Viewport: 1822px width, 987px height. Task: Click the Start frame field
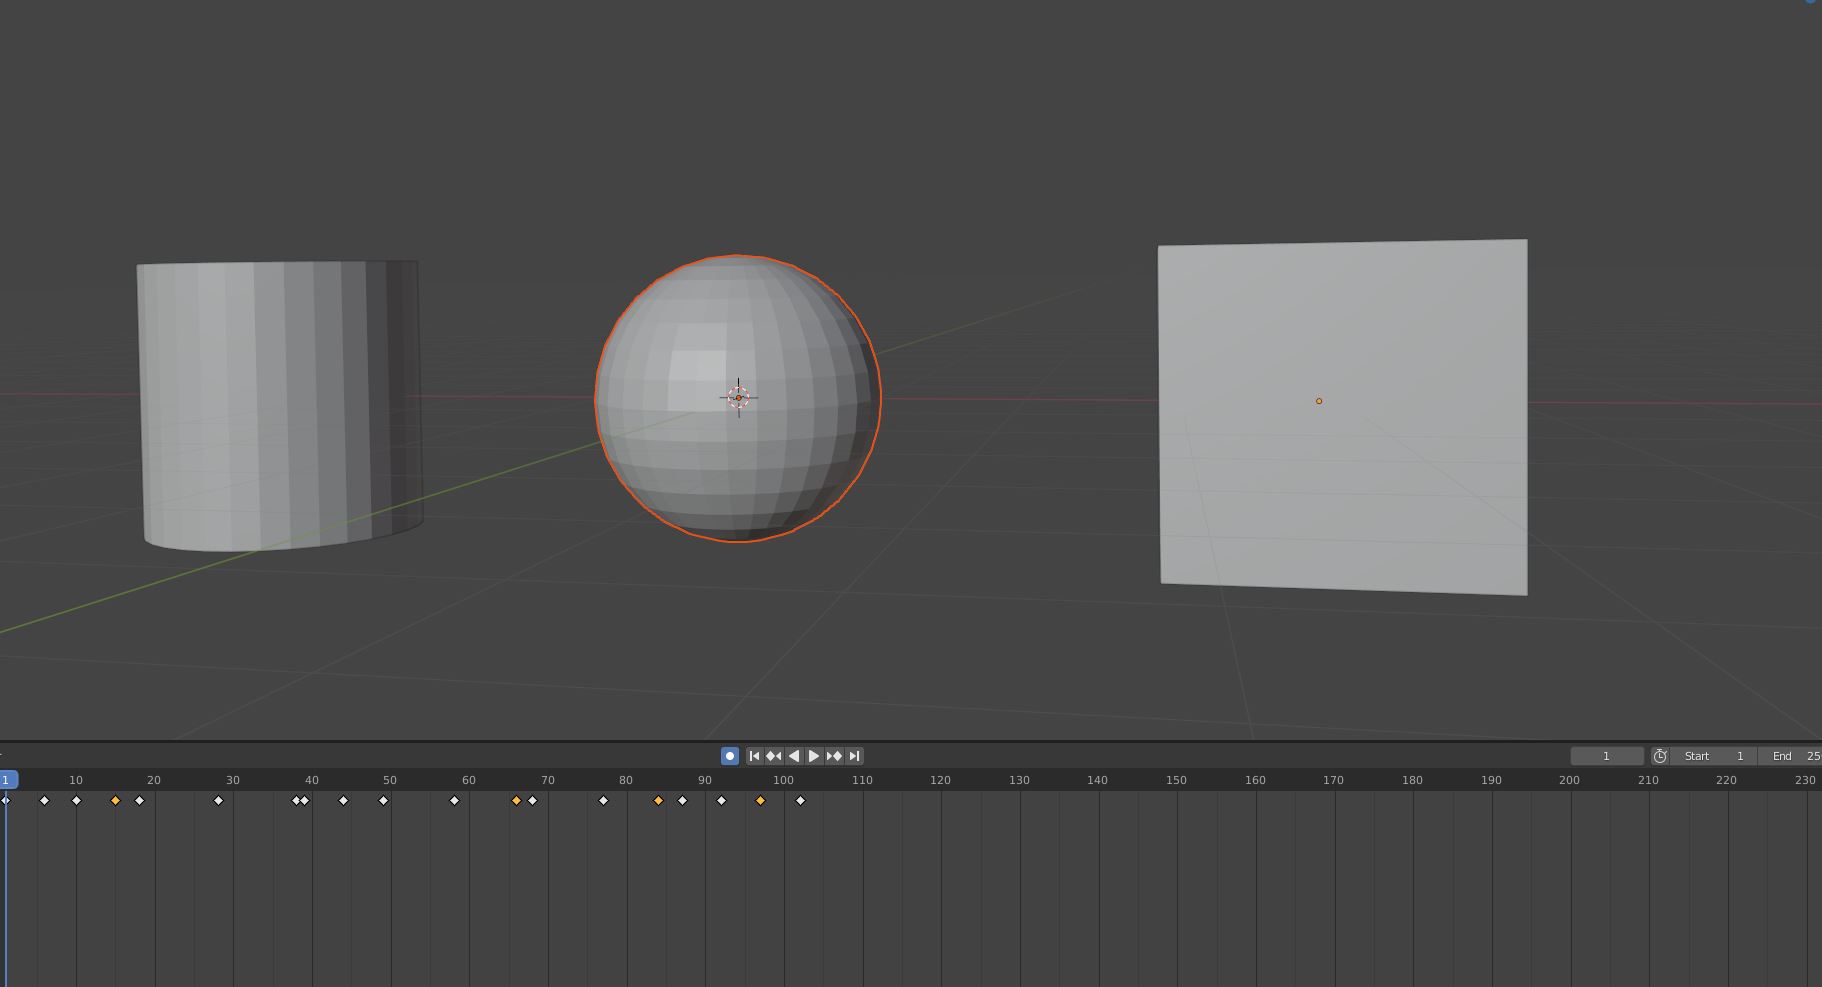[1713, 756]
